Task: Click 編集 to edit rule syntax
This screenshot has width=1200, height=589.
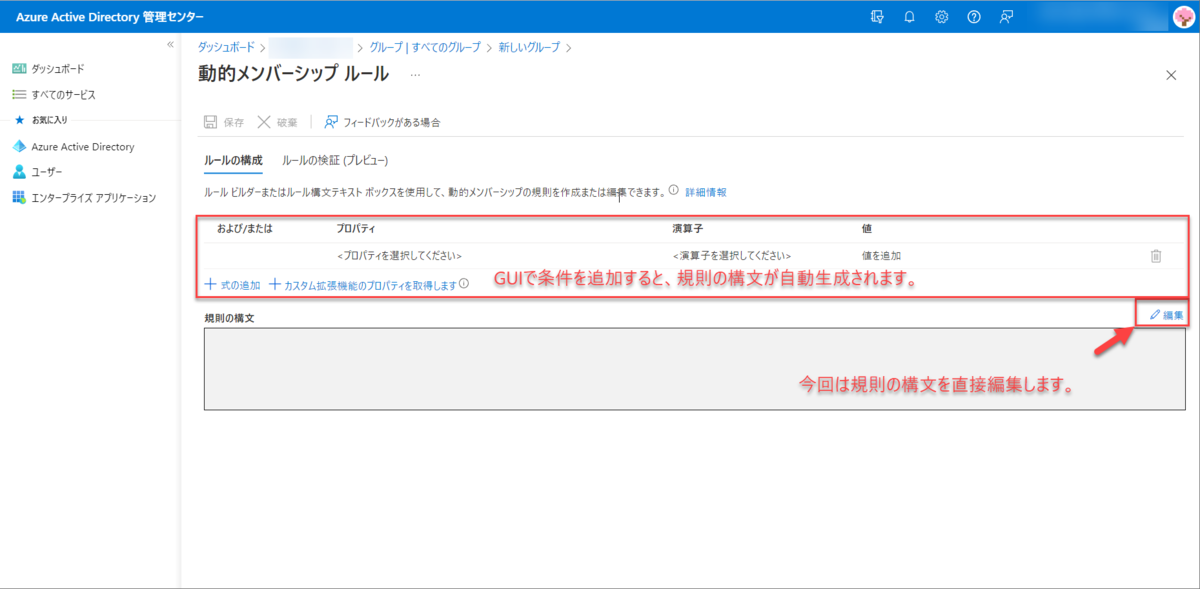Action: [1167, 315]
